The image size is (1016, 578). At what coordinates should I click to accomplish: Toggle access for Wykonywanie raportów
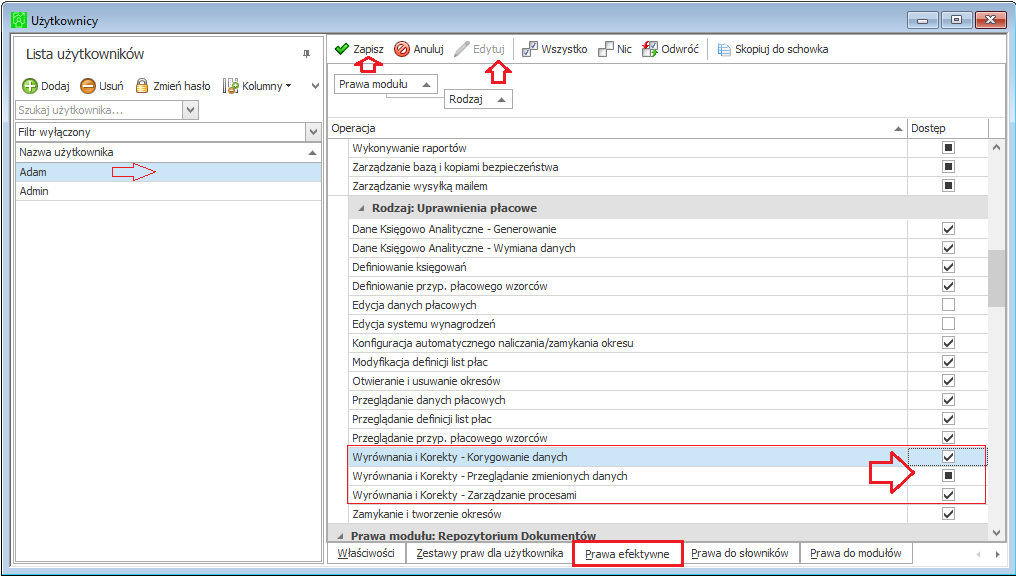tap(948, 148)
